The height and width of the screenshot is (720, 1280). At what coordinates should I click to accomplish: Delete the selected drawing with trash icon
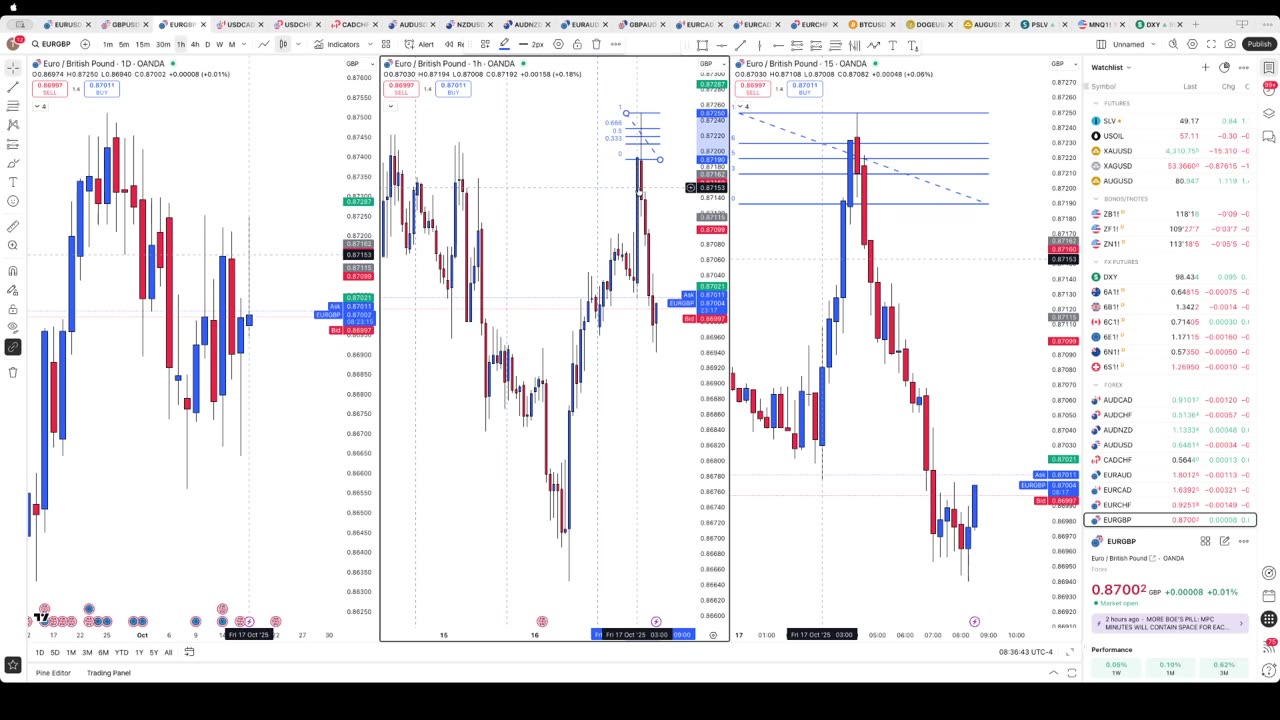coord(597,44)
